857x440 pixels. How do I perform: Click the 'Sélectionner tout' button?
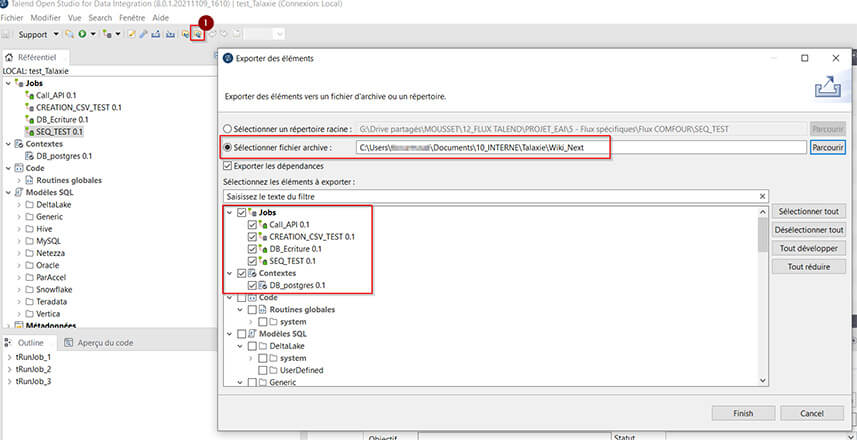pos(808,212)
